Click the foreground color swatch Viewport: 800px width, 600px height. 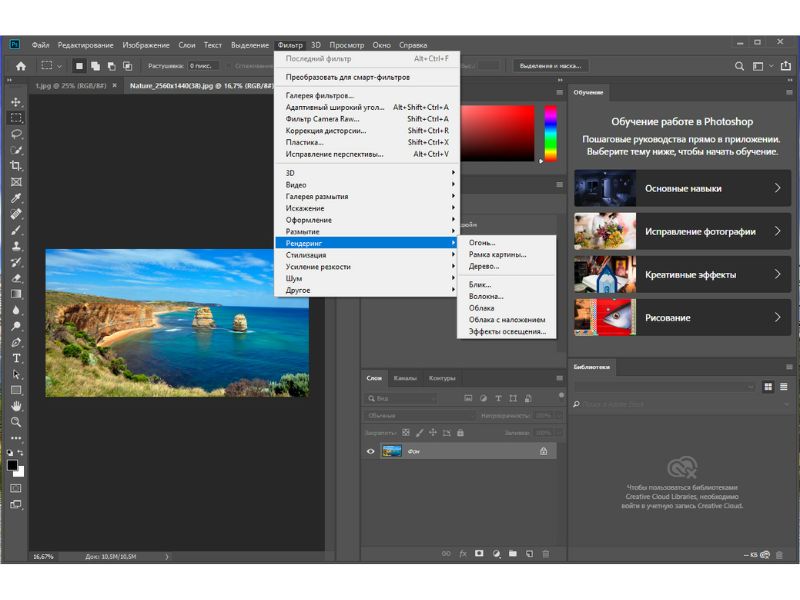[13, 465]
